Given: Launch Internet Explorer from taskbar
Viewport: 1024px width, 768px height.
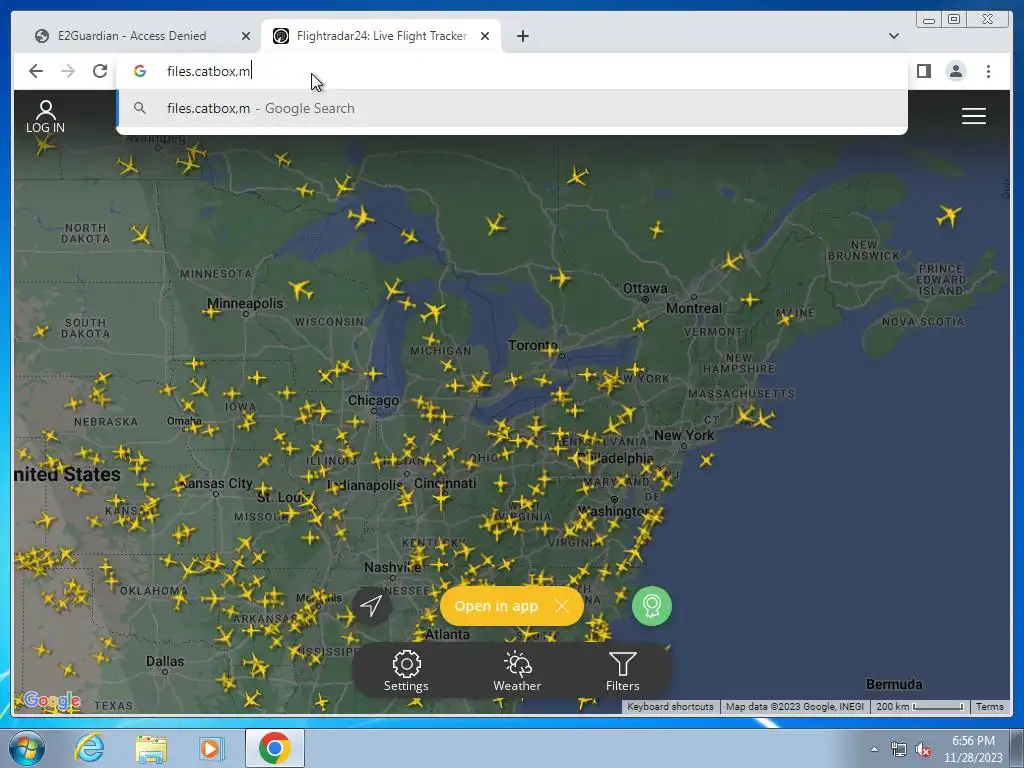Looking at the screenshot, I should click(89, 748).
